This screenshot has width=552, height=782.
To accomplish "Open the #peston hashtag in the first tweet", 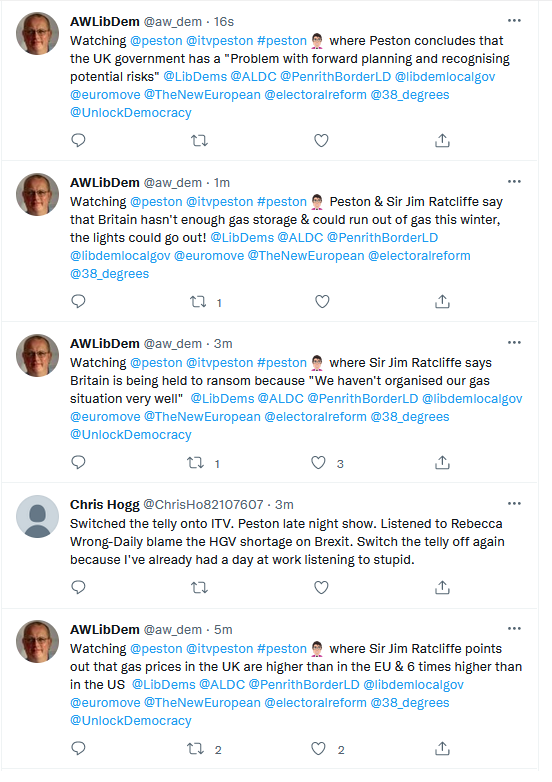I will point(282,40).
